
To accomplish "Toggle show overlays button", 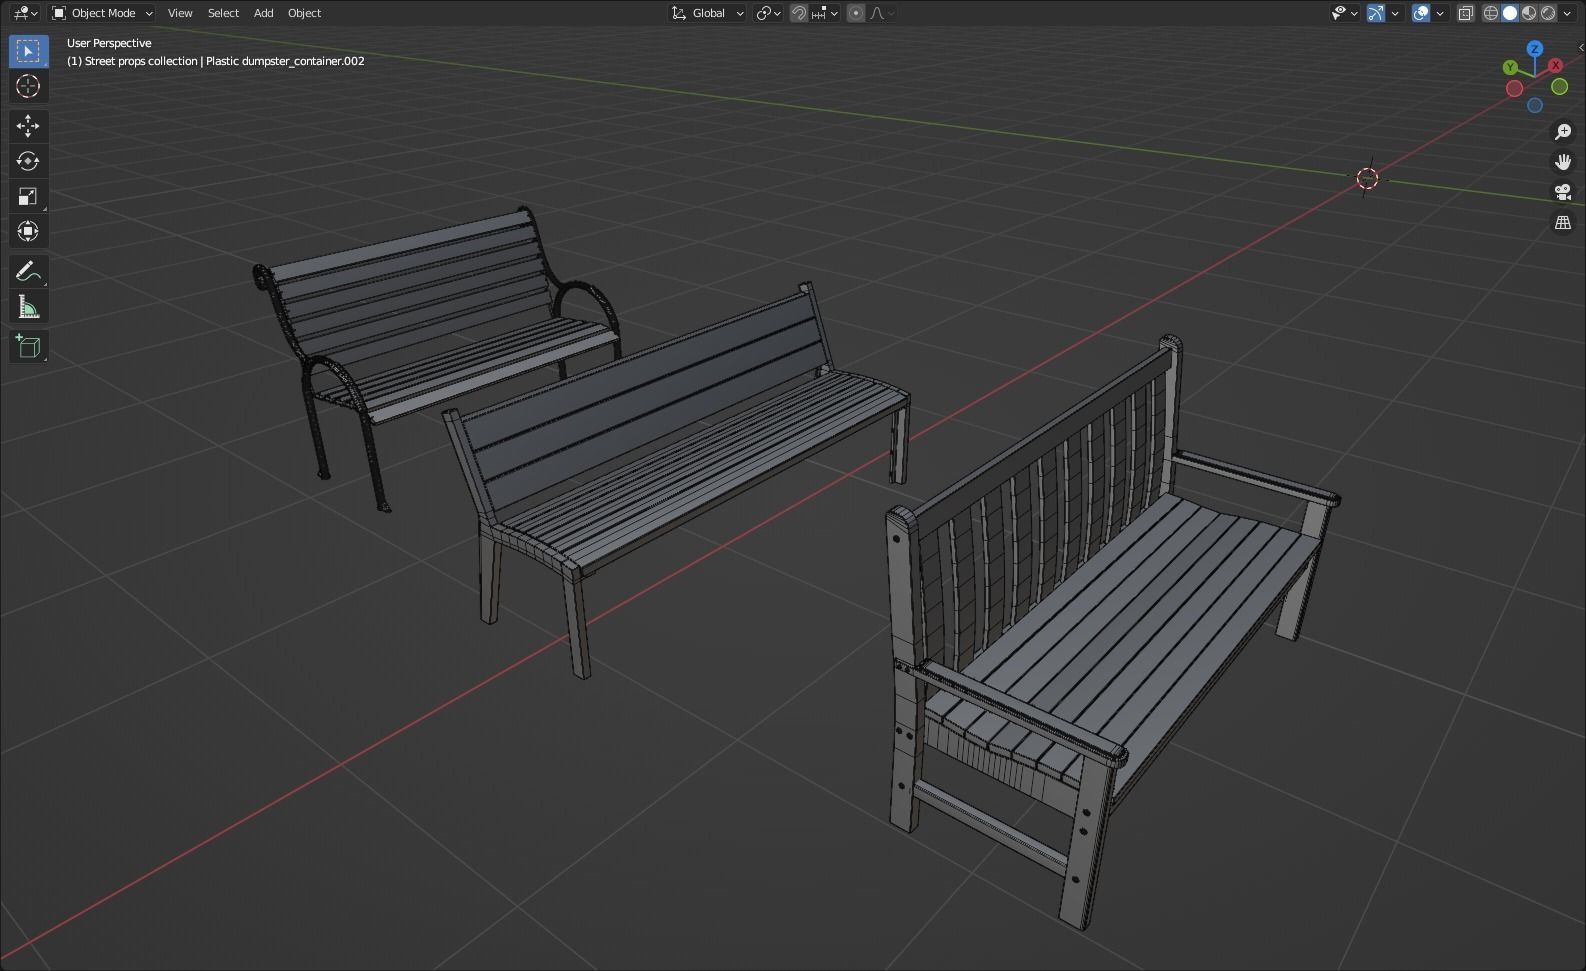I will (1421, 13).
